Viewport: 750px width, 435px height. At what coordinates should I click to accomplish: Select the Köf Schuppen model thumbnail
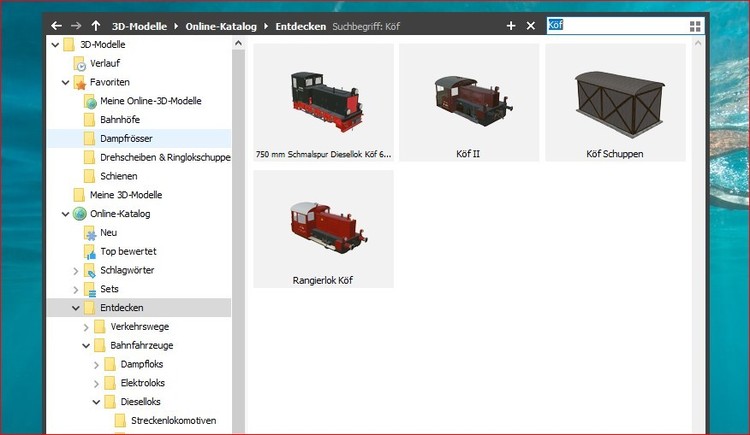click(x=614, y=102)
